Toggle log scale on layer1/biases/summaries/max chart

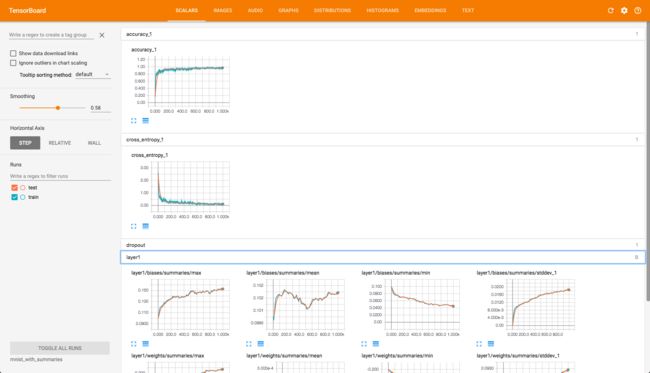coord(146,344)
